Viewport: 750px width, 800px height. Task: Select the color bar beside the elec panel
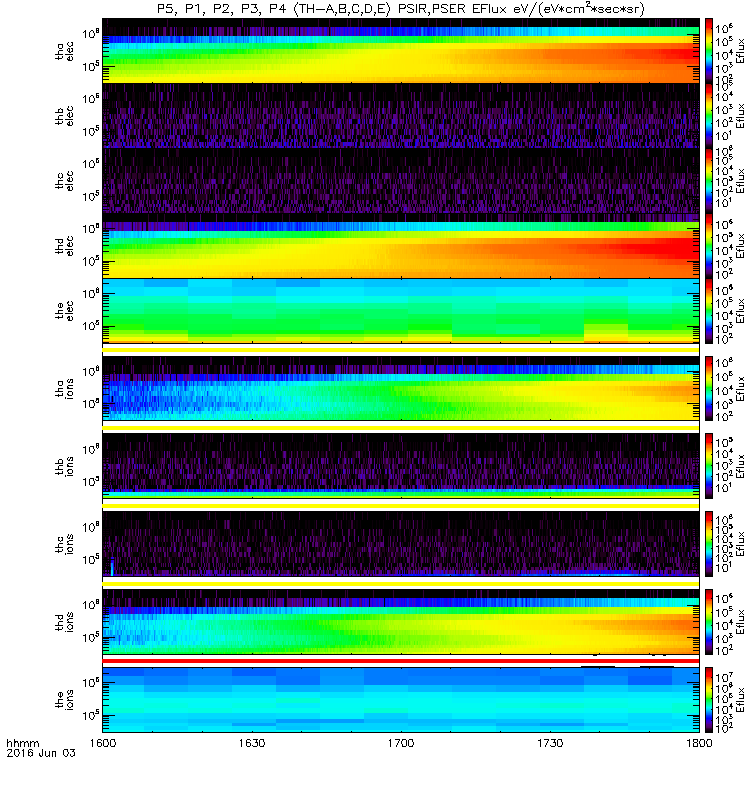709,311
